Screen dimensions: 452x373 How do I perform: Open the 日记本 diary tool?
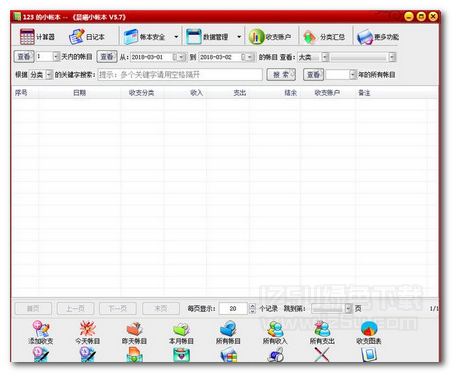point(87,37)
